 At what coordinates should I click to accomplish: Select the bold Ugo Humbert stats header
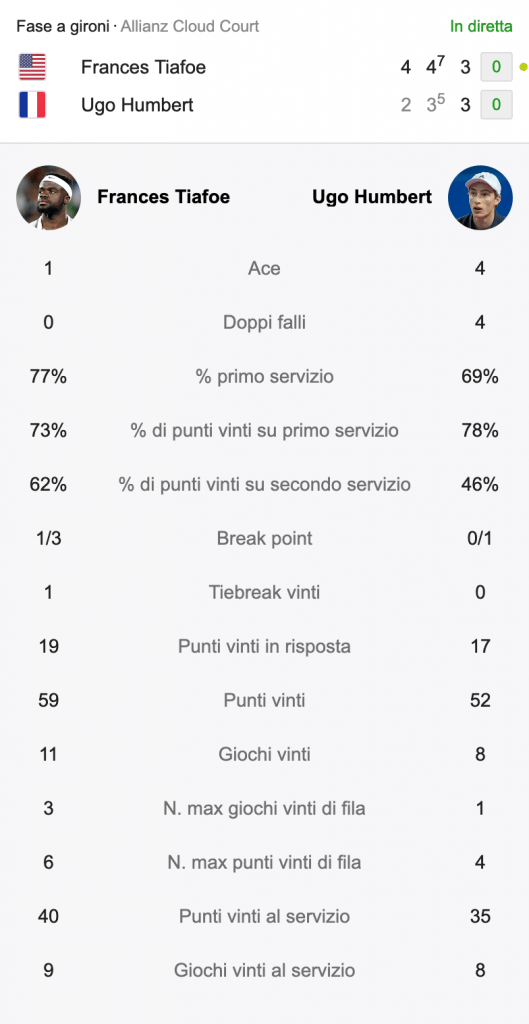pos(372,197)
